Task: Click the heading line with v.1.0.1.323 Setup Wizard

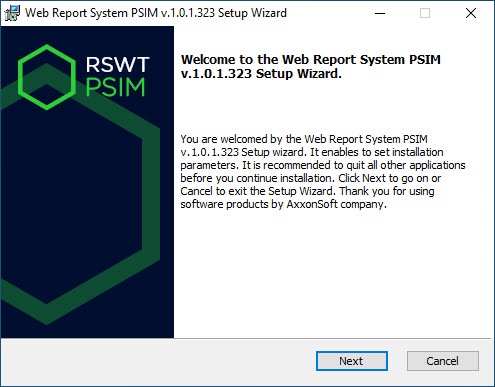Action: (x=261, y=74)
